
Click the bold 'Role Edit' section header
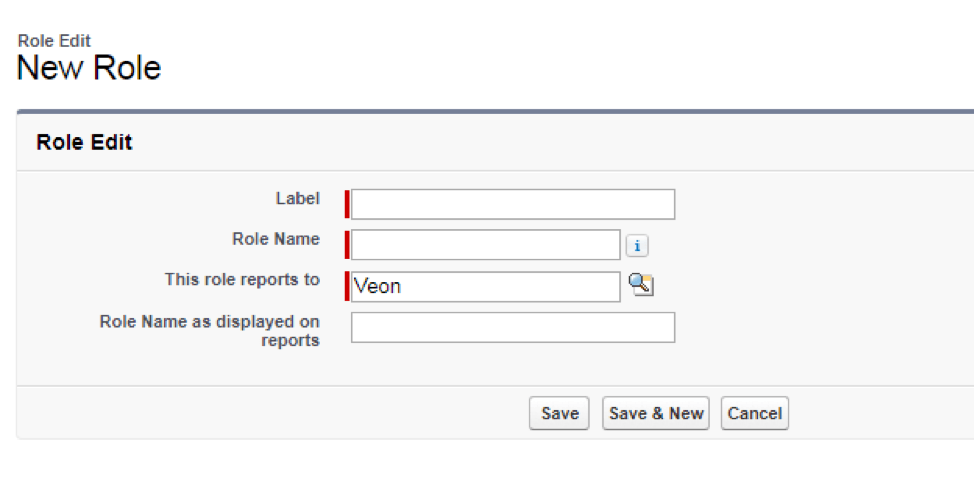coord(84,142)
